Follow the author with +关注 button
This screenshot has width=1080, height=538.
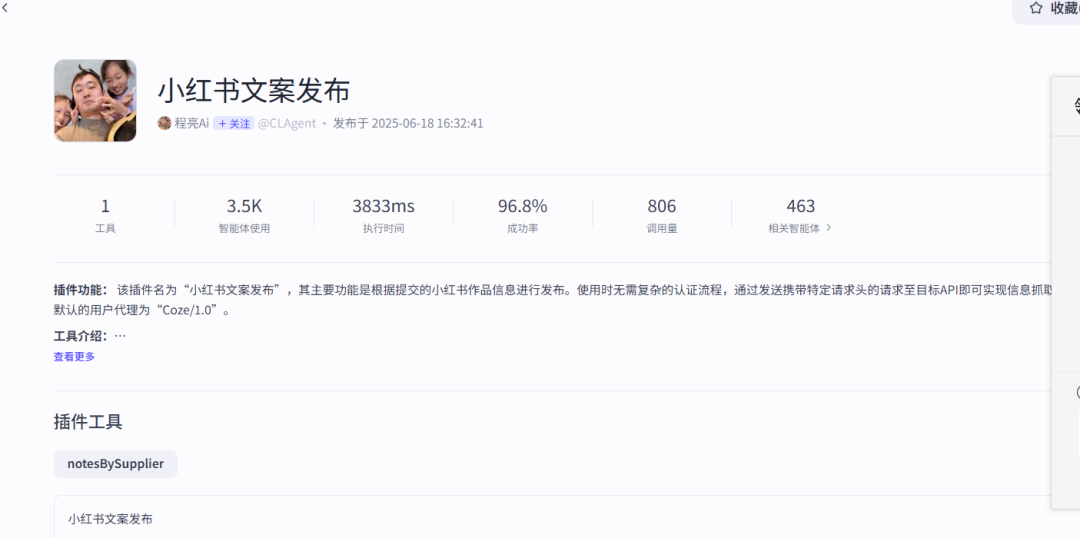[233, 123]
